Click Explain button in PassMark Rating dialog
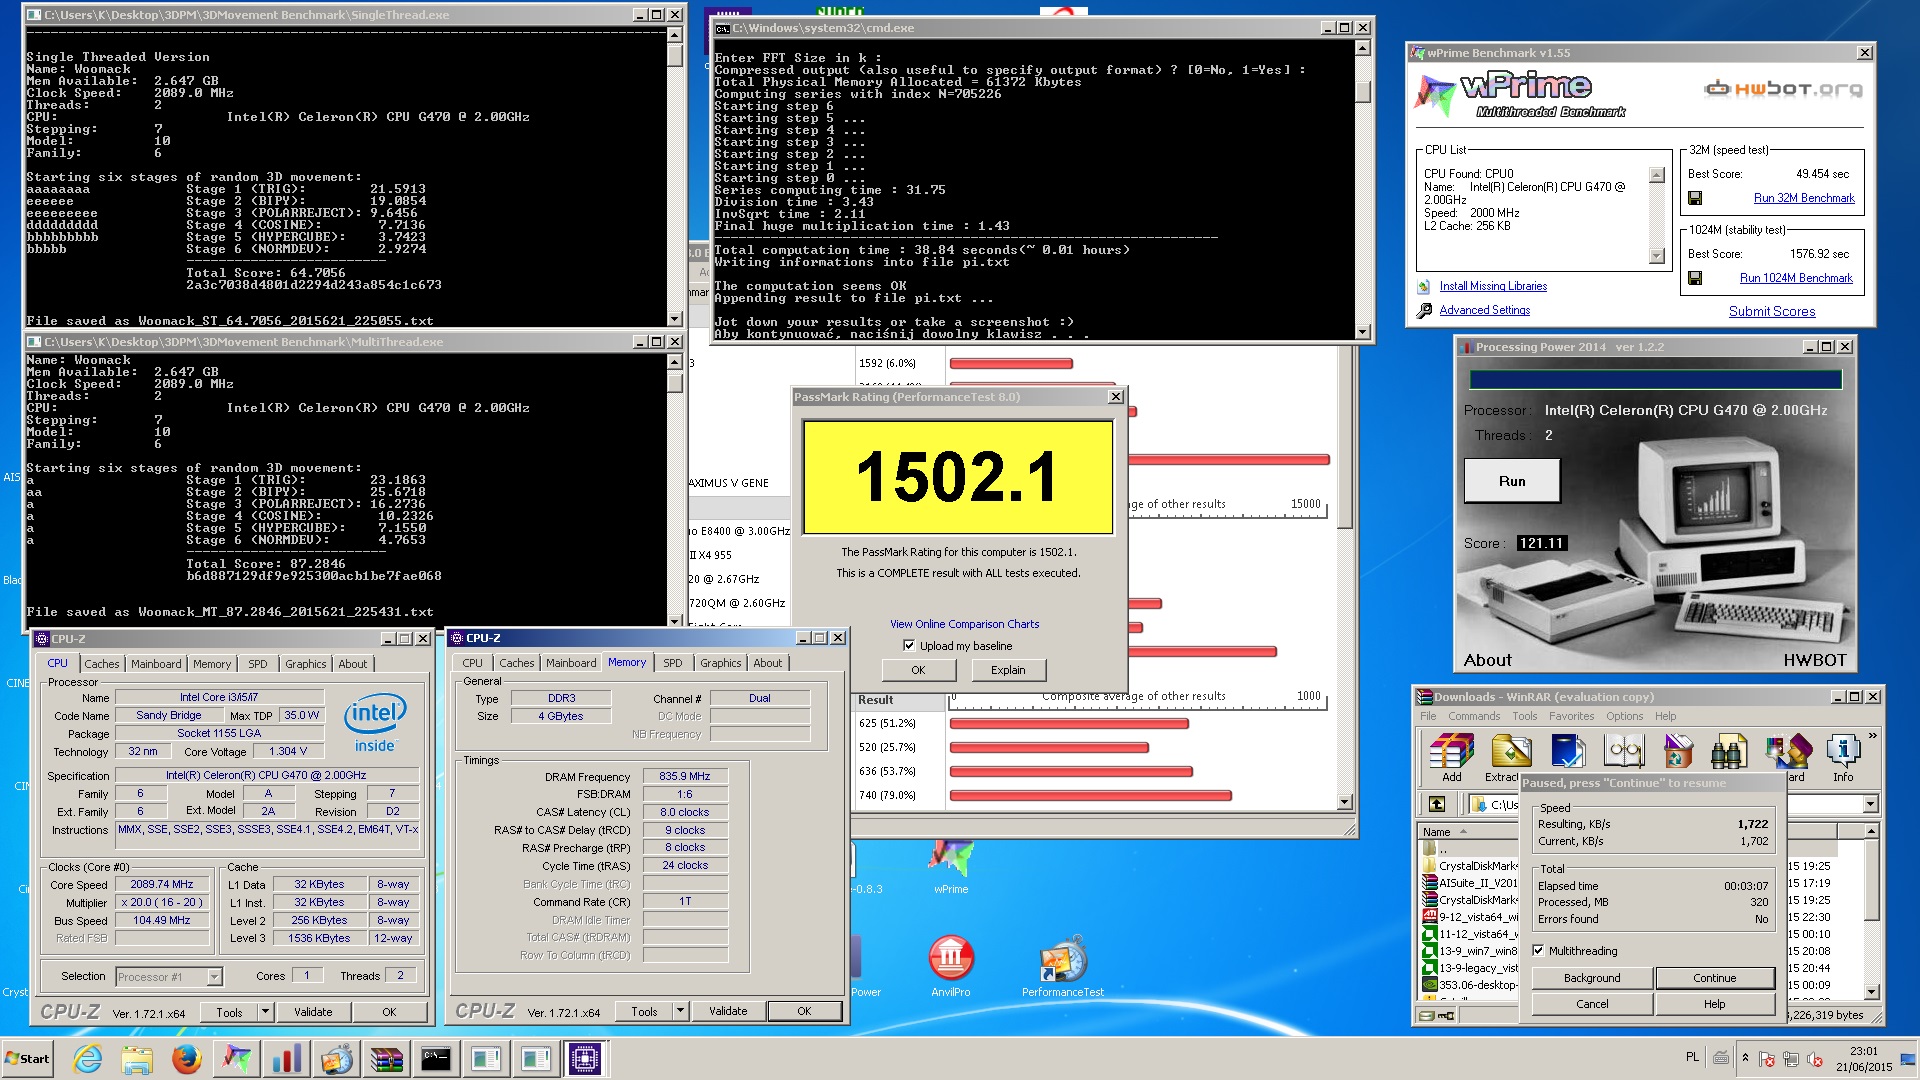Viewport: 1920px width, 1080px height. [1007, 670]
